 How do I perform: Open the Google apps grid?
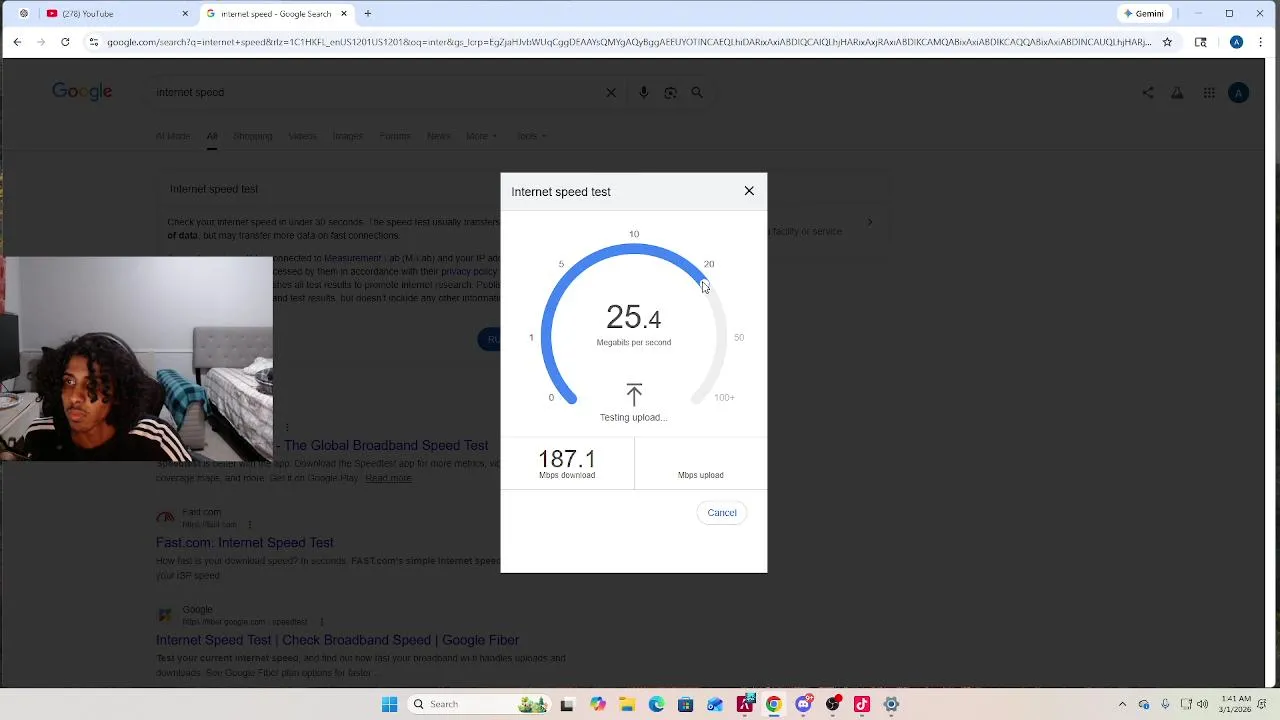(x=1209, y=93)
